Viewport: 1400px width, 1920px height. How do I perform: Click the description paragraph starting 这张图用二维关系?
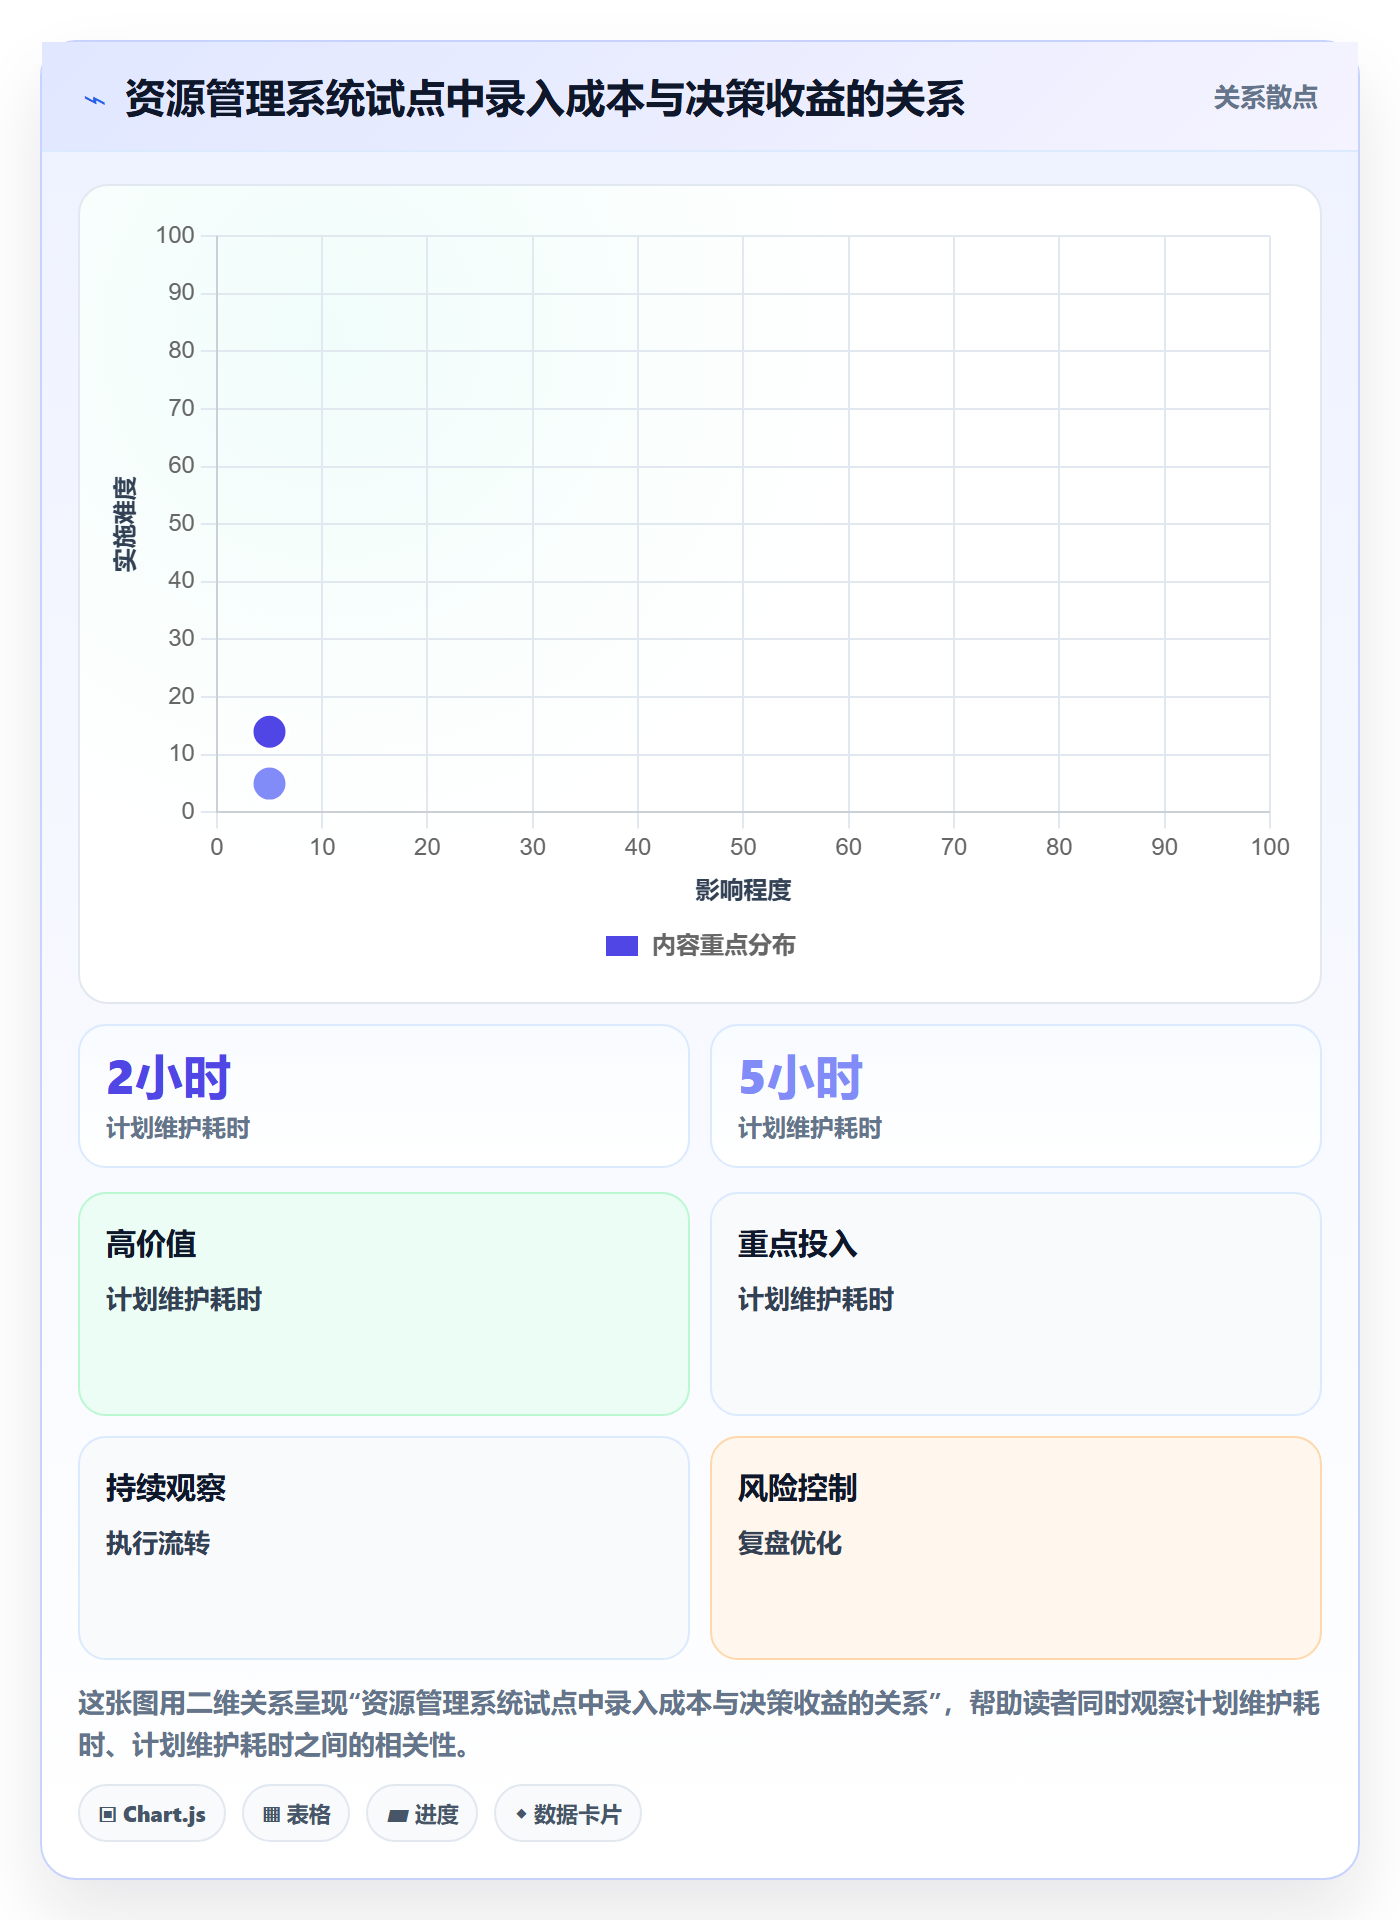coord(699,1724)
